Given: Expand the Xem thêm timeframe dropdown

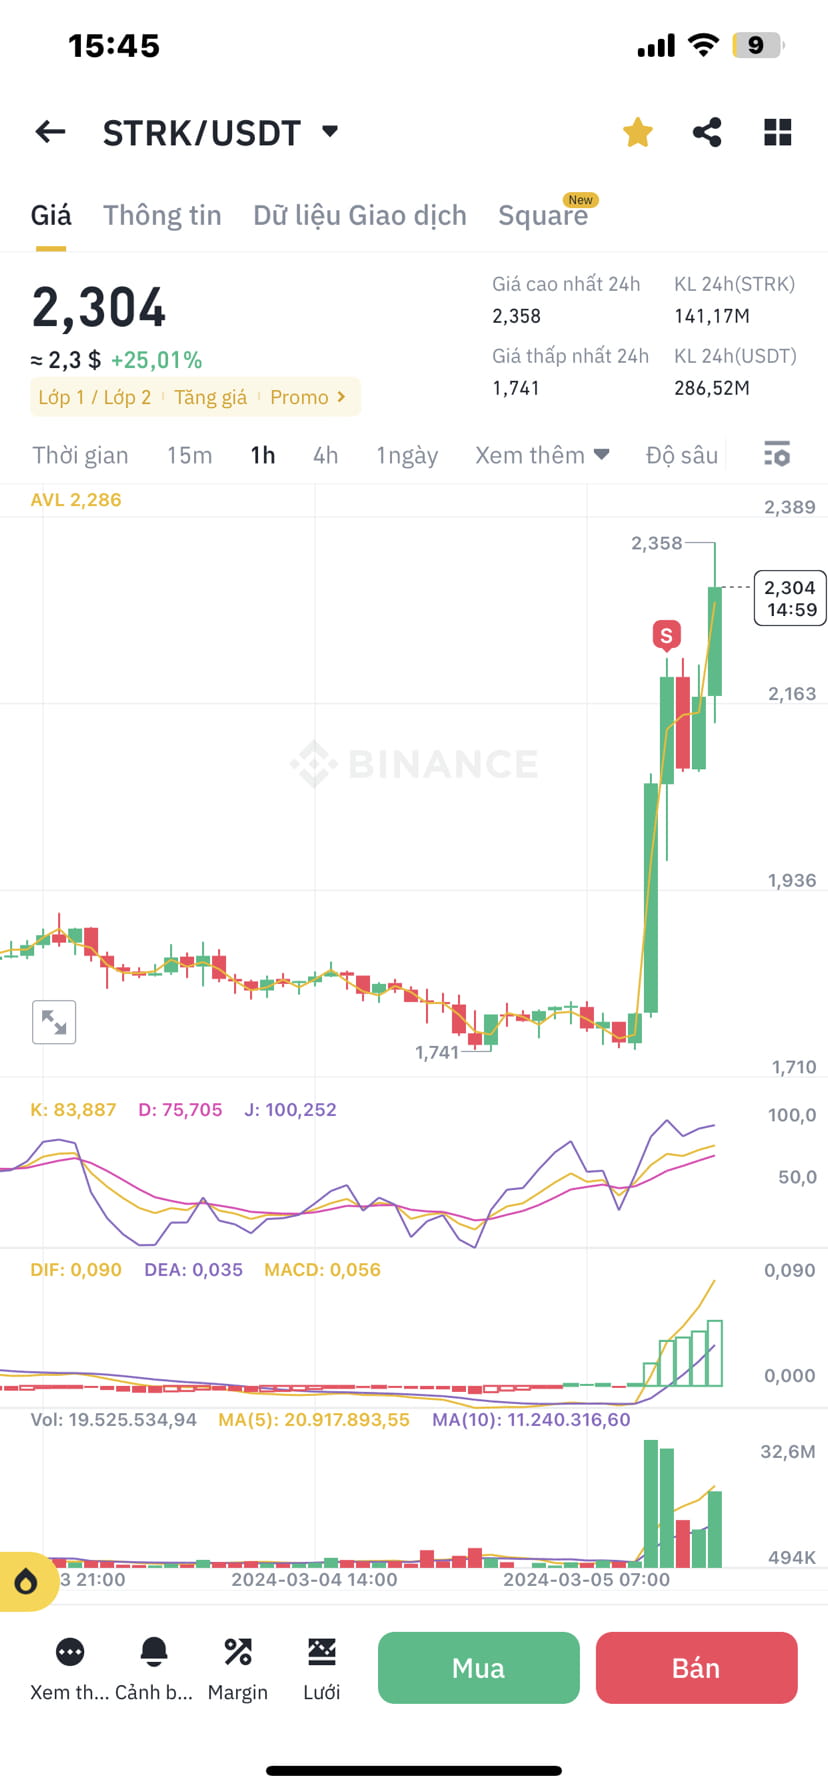Looking at the screenshot, I should 542,455.
